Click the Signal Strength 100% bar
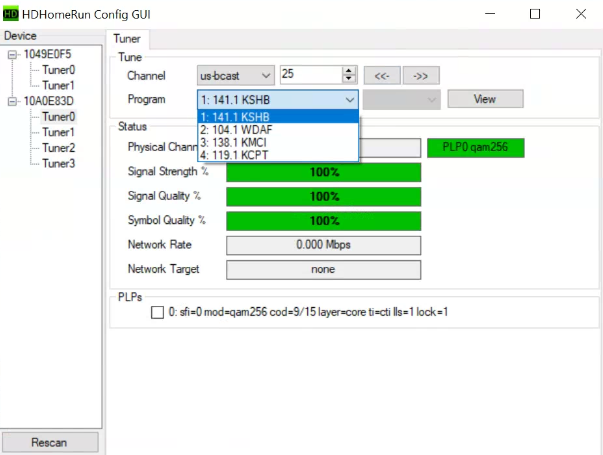603x455 pixels. pos(324,172)
